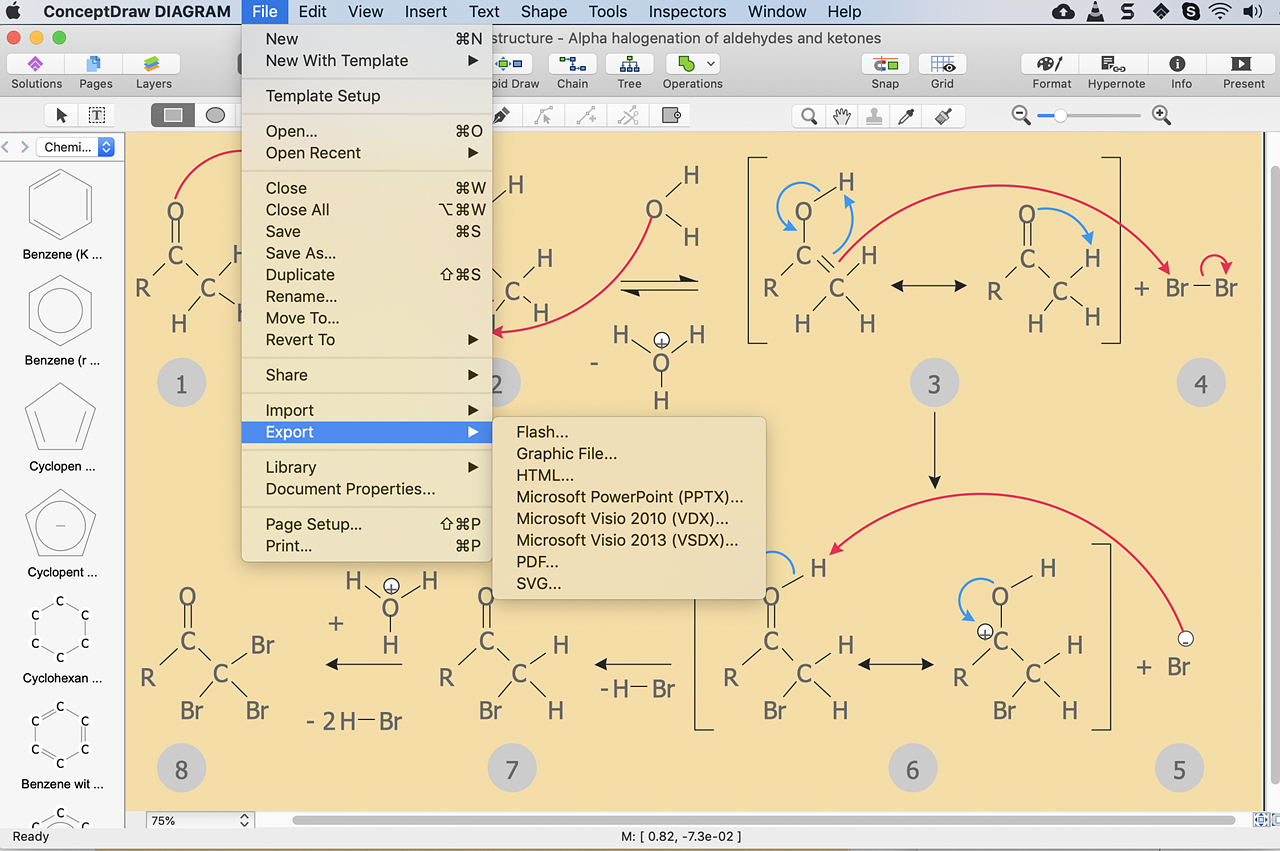Select the eyedropper tool
Screen dimensions: 1280x851
coord(907,116)
